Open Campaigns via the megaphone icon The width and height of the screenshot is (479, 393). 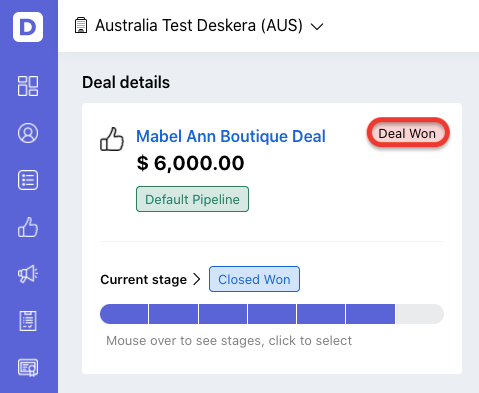click(x=28, y=274)
